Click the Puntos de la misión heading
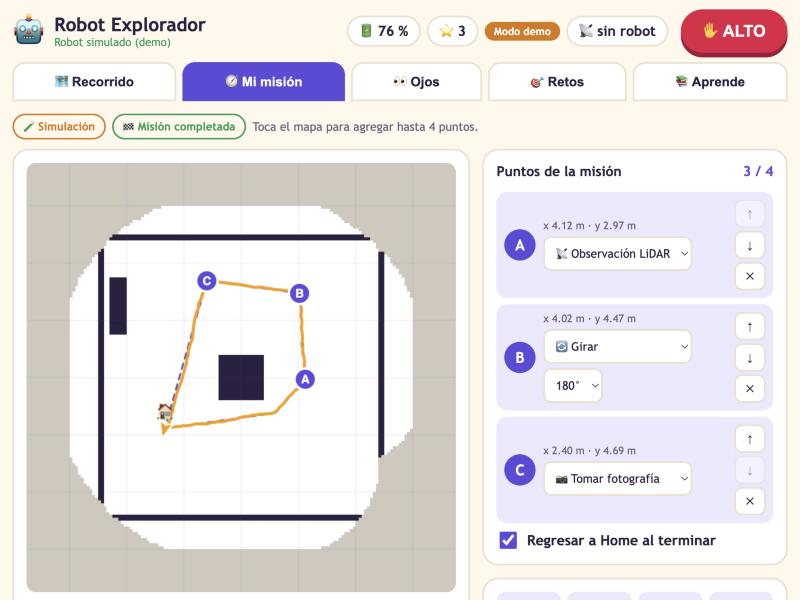Viewport: 800px width, 600px height. click(559, 171)
